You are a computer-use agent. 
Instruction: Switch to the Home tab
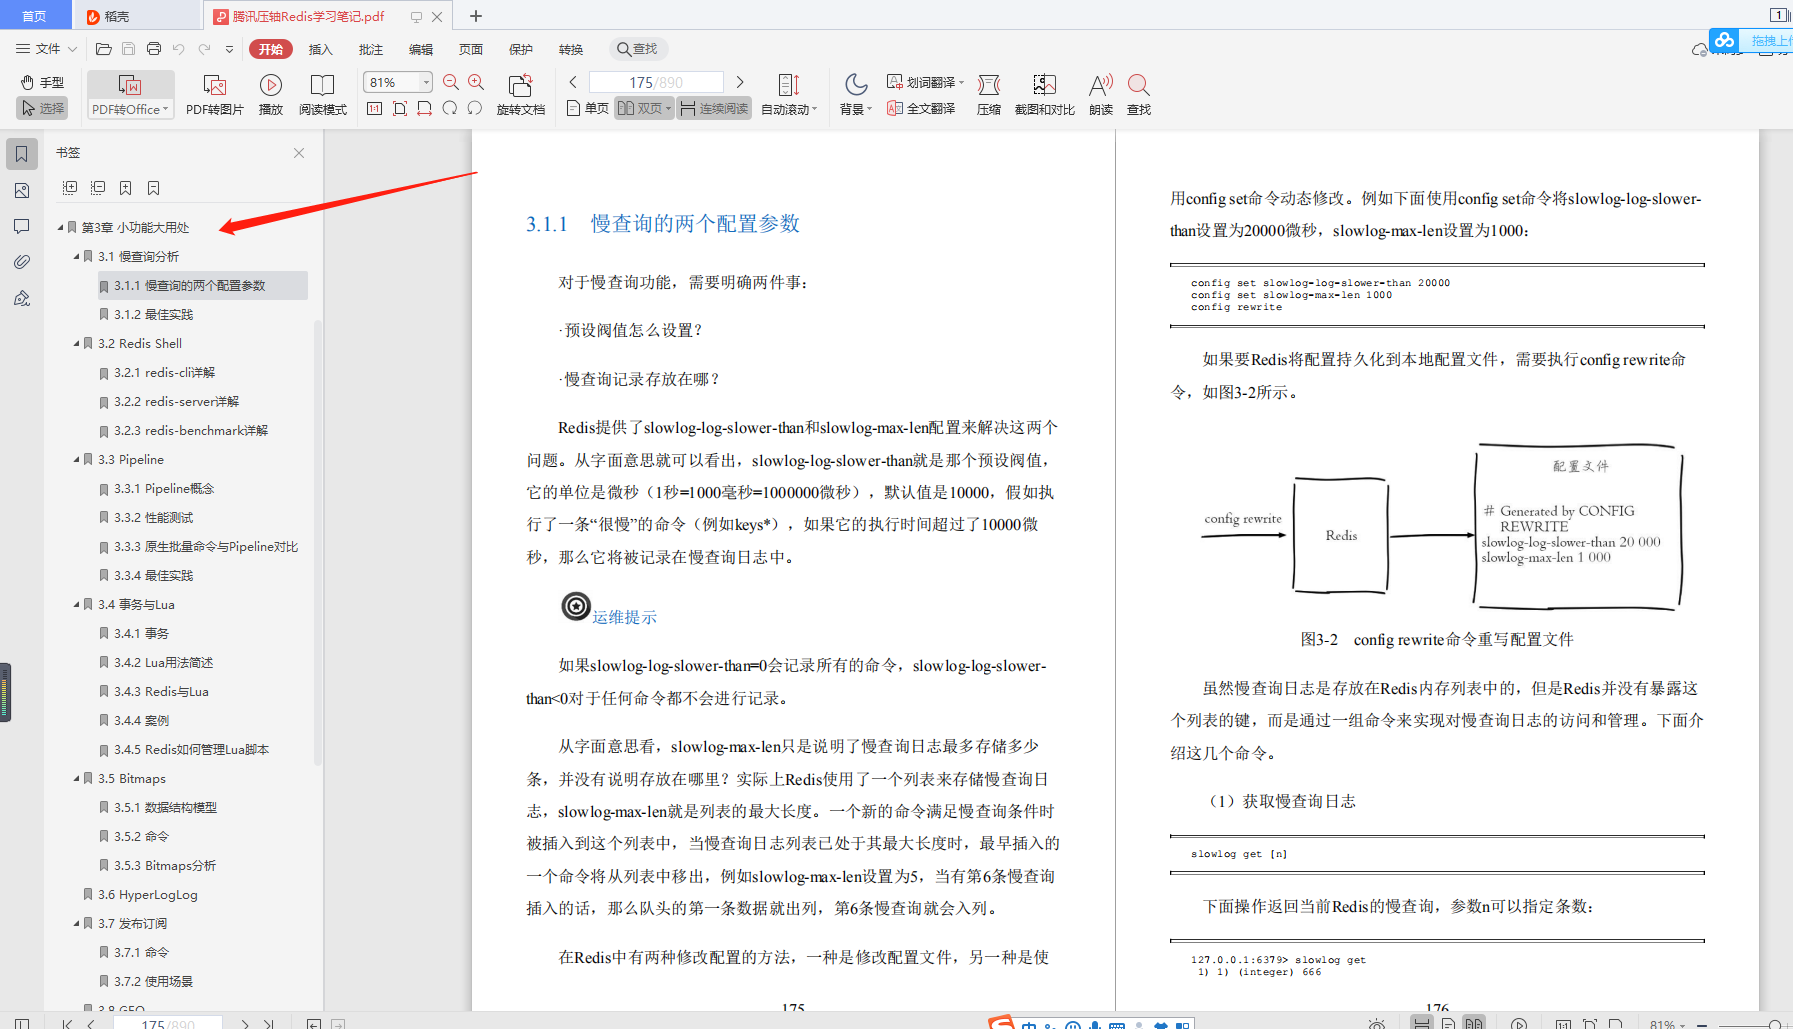pos(34,16)
